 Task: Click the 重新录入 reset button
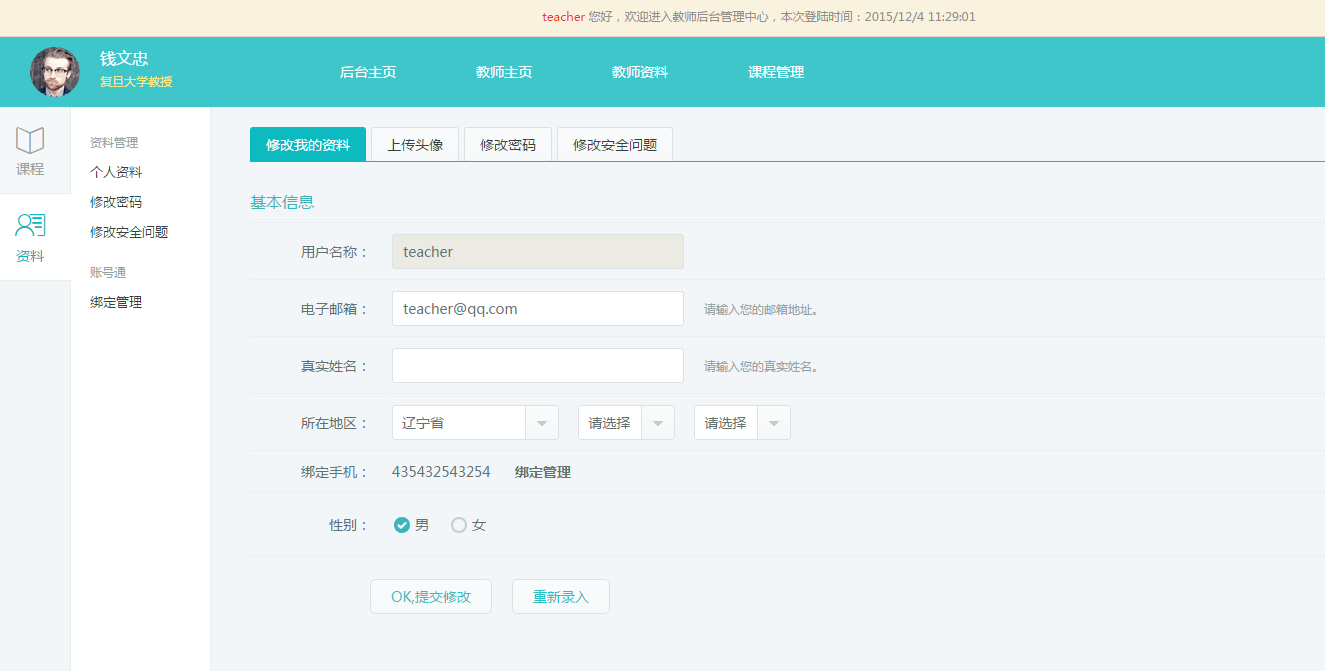(560, 596)
